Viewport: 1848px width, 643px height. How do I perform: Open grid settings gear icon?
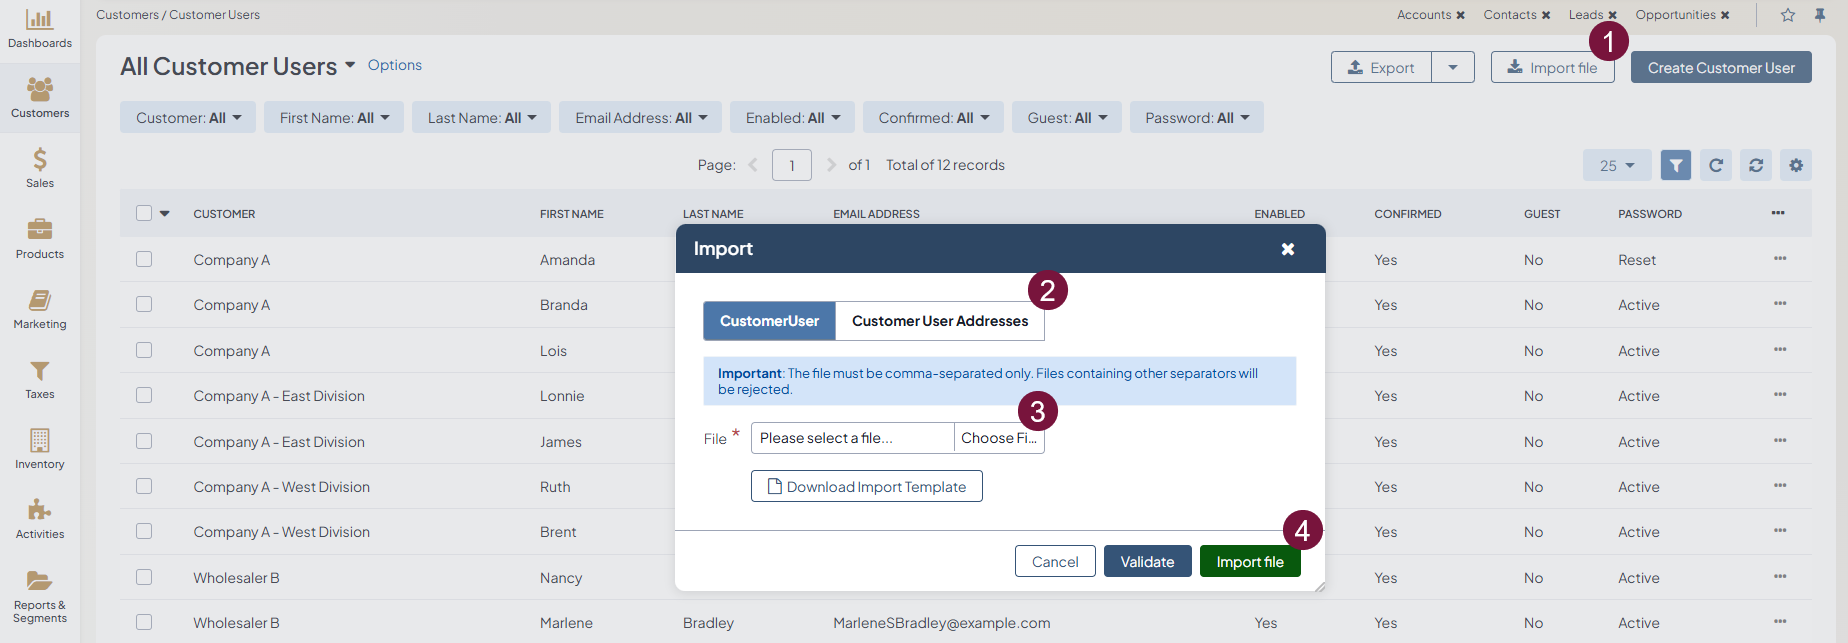[1795, 165]
